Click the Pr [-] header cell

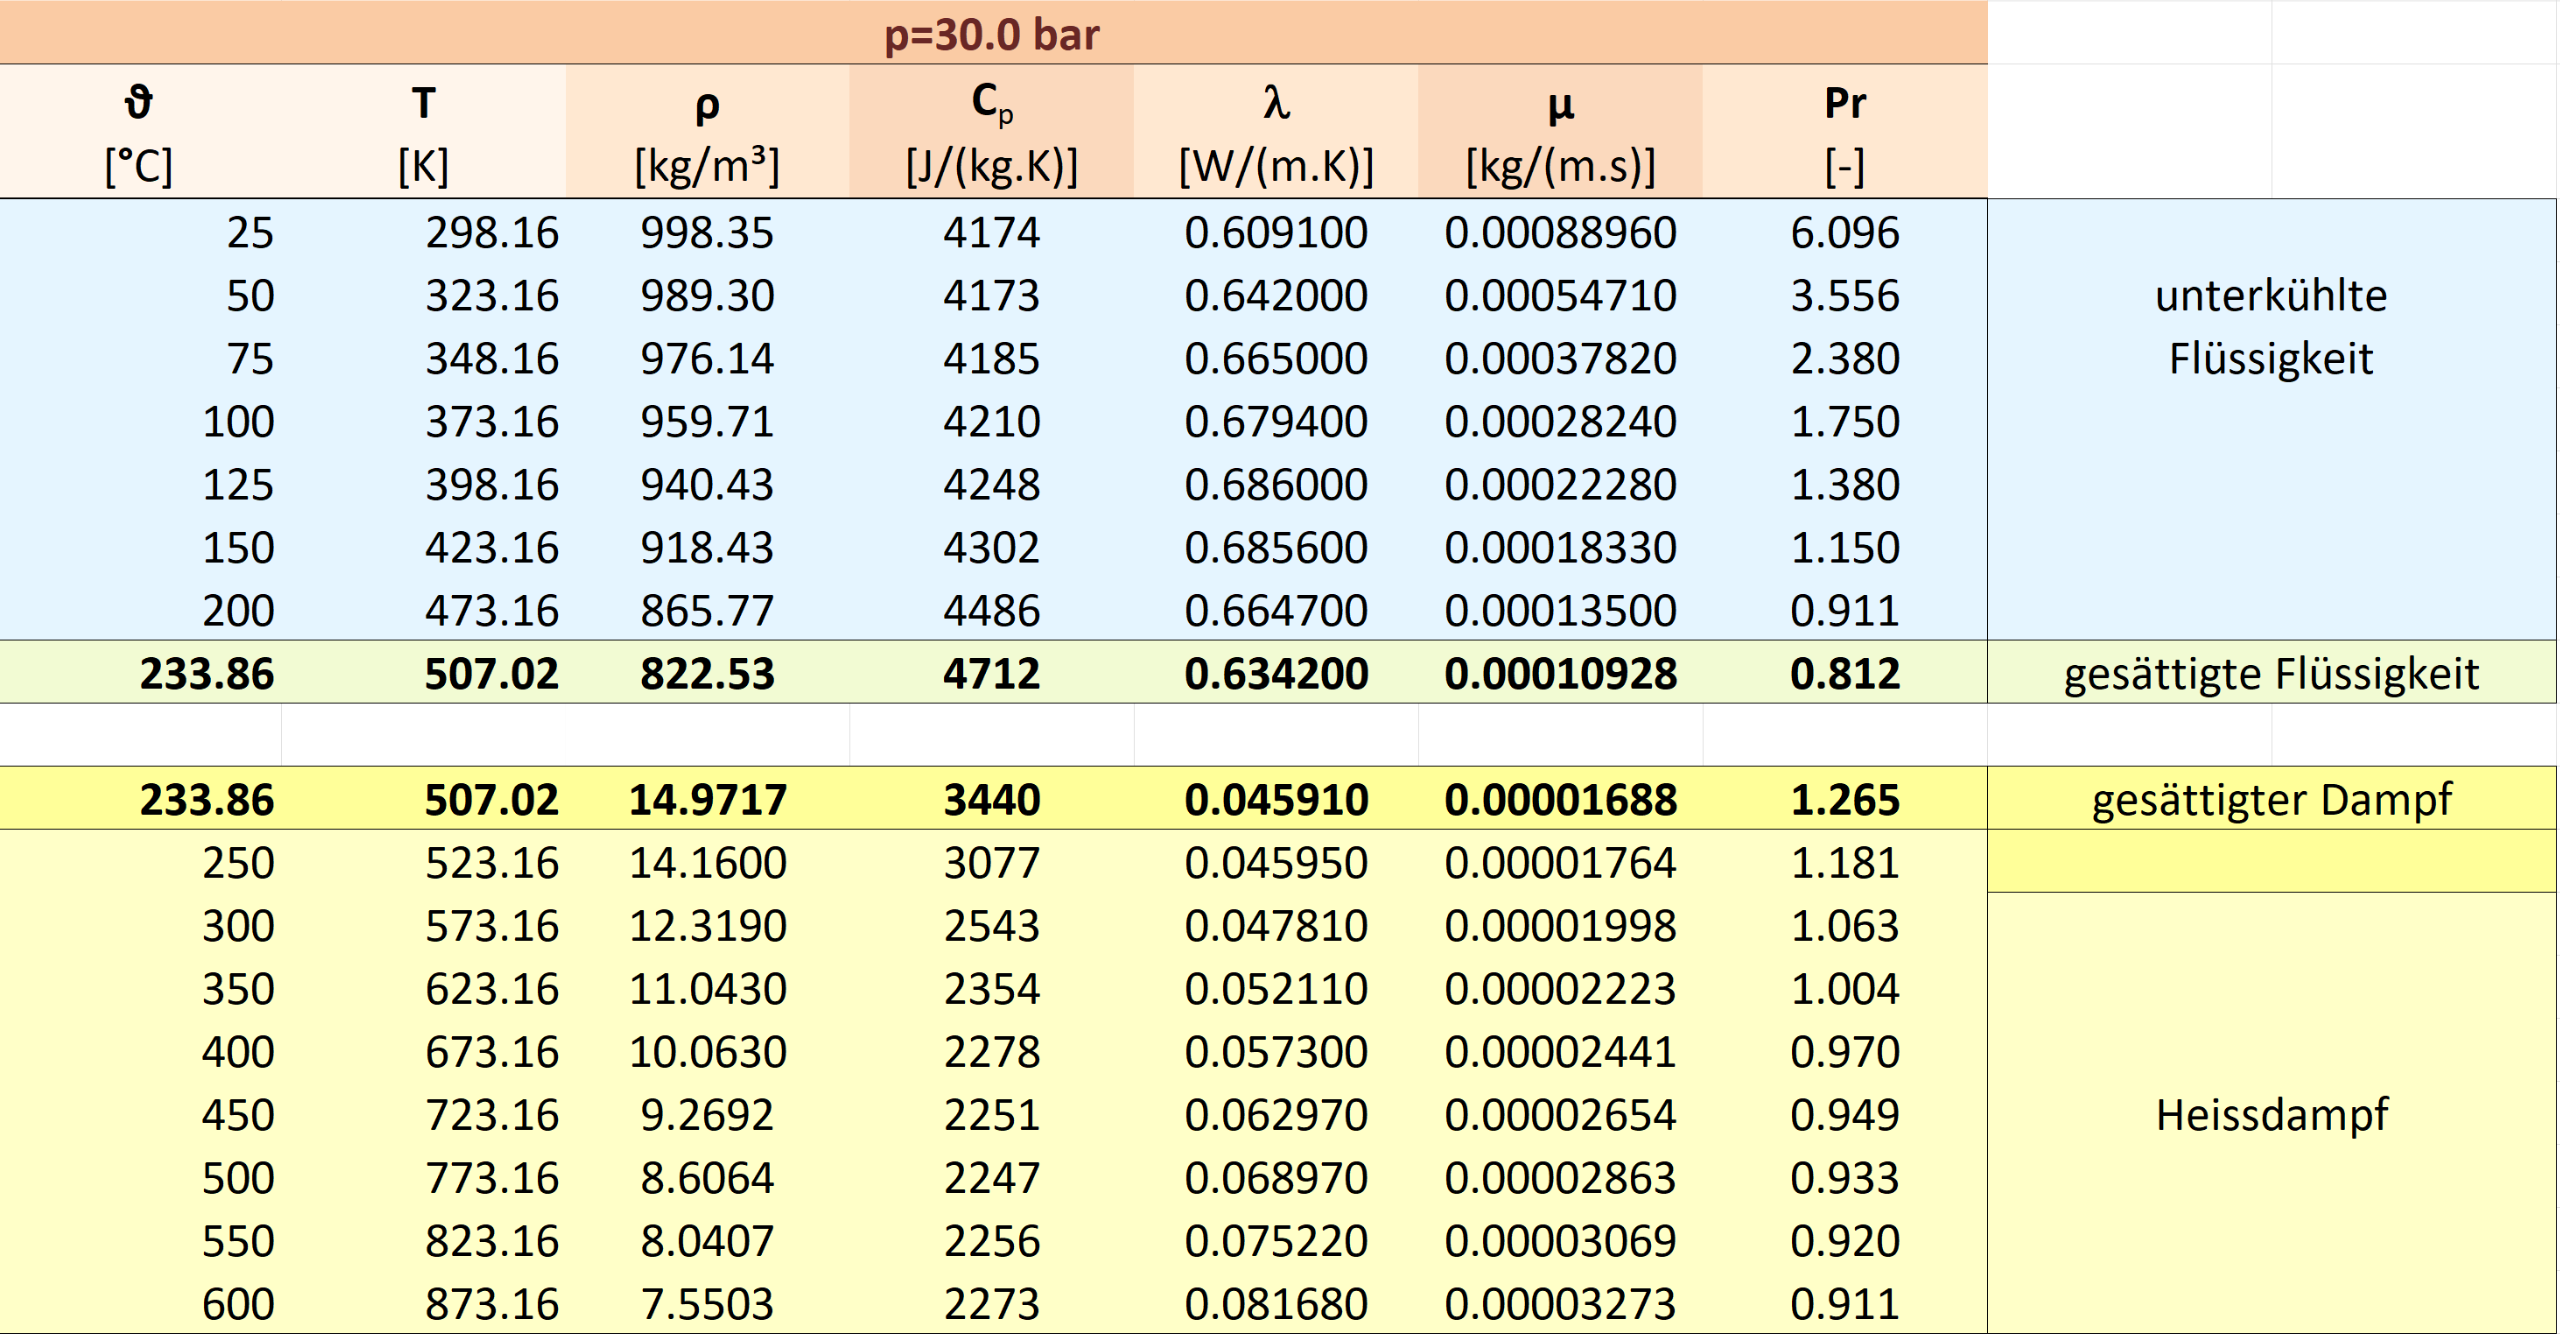pos(1844,132)
